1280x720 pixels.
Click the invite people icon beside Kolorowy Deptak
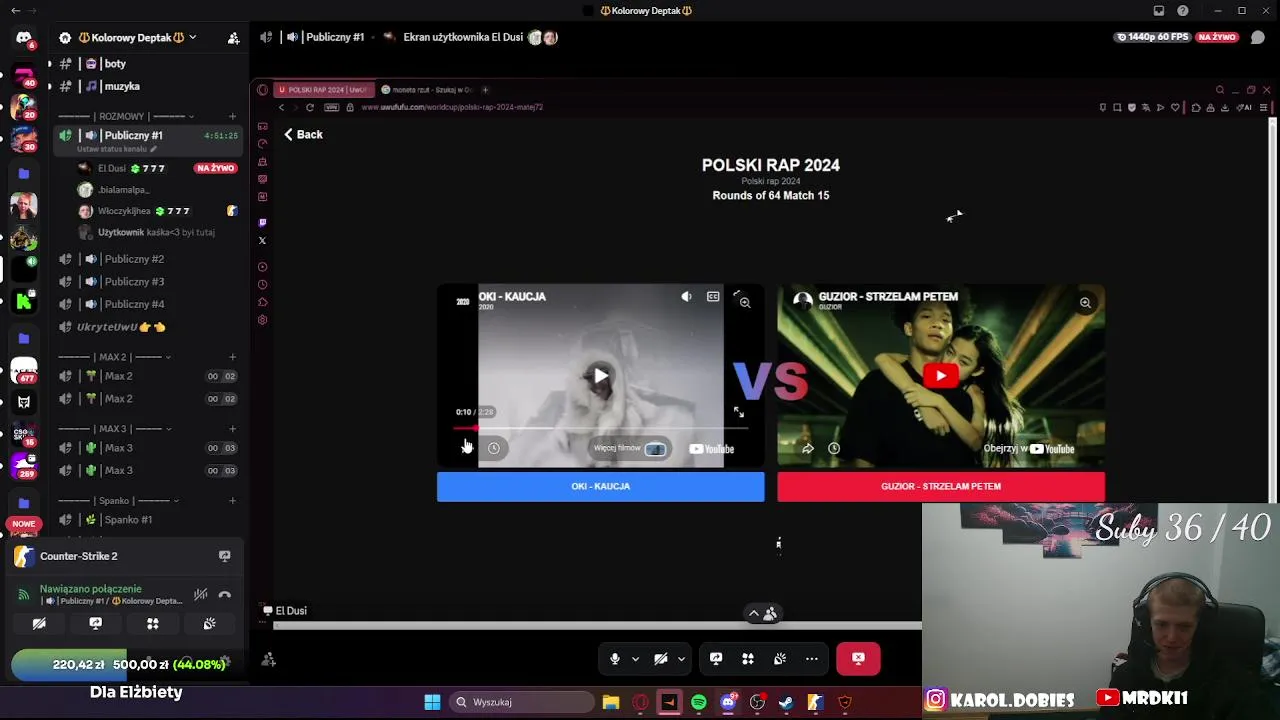[233, 38]
